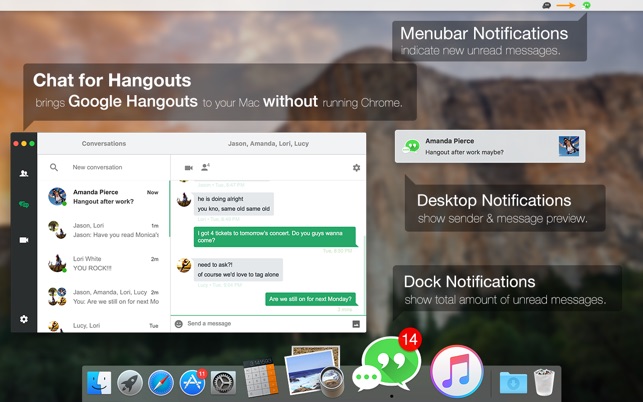
Task: Click the add people icon in chat
Action: point(205,167)
